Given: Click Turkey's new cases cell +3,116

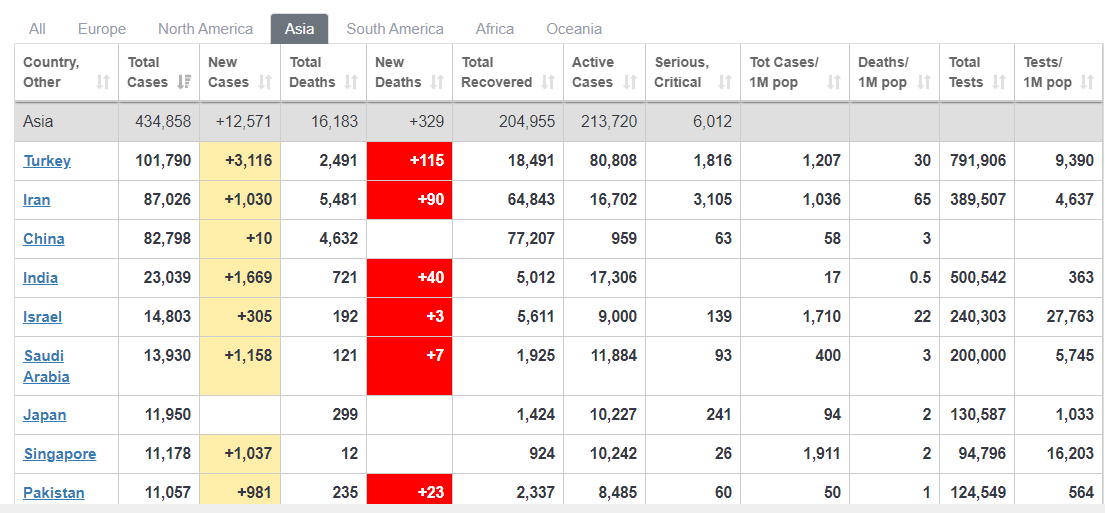Looking at the screenshot, I should (x=240, y=161).
